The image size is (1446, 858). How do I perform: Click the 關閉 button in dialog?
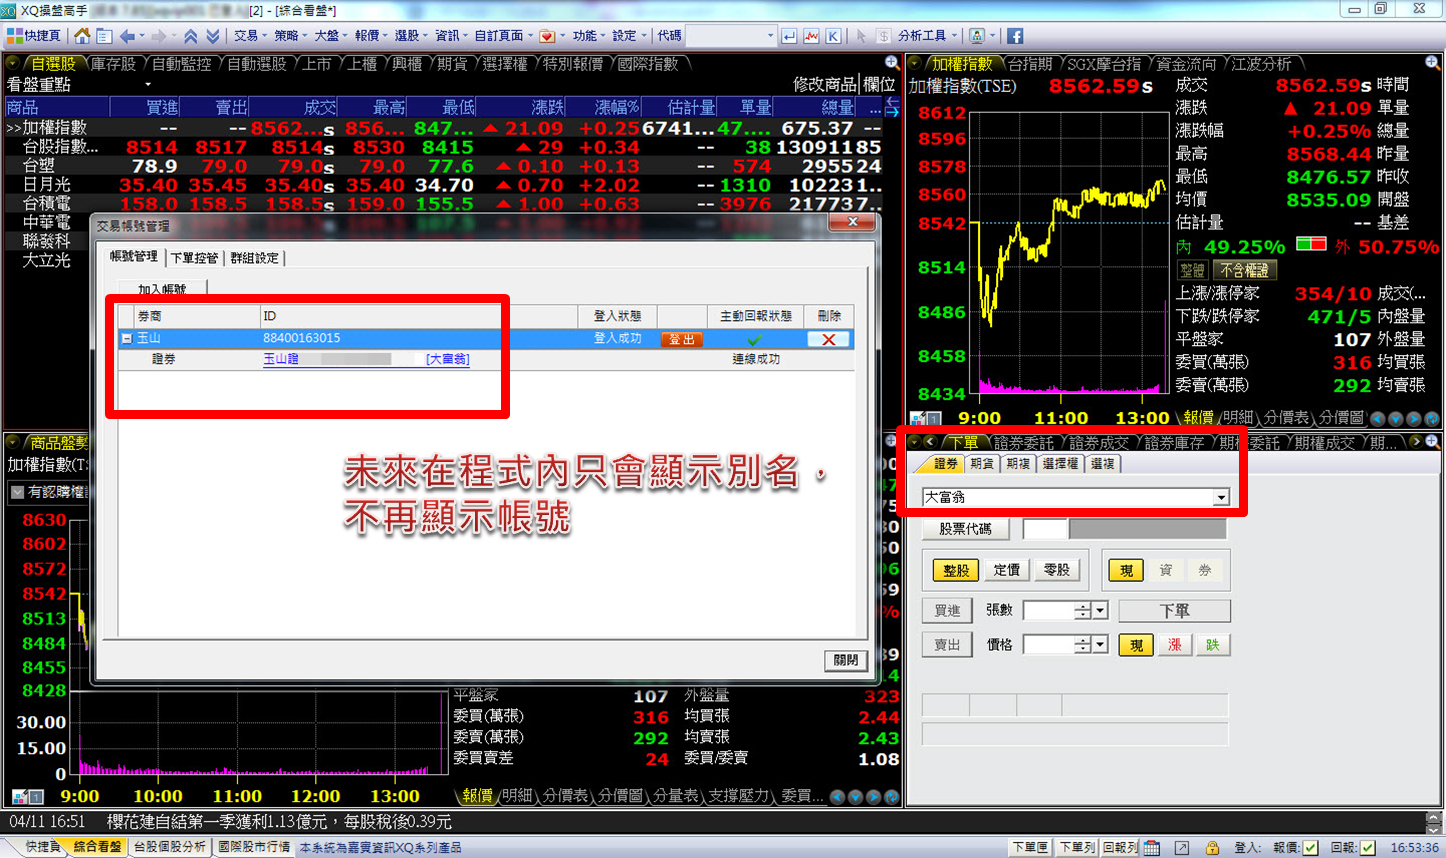tap(845, 660)
